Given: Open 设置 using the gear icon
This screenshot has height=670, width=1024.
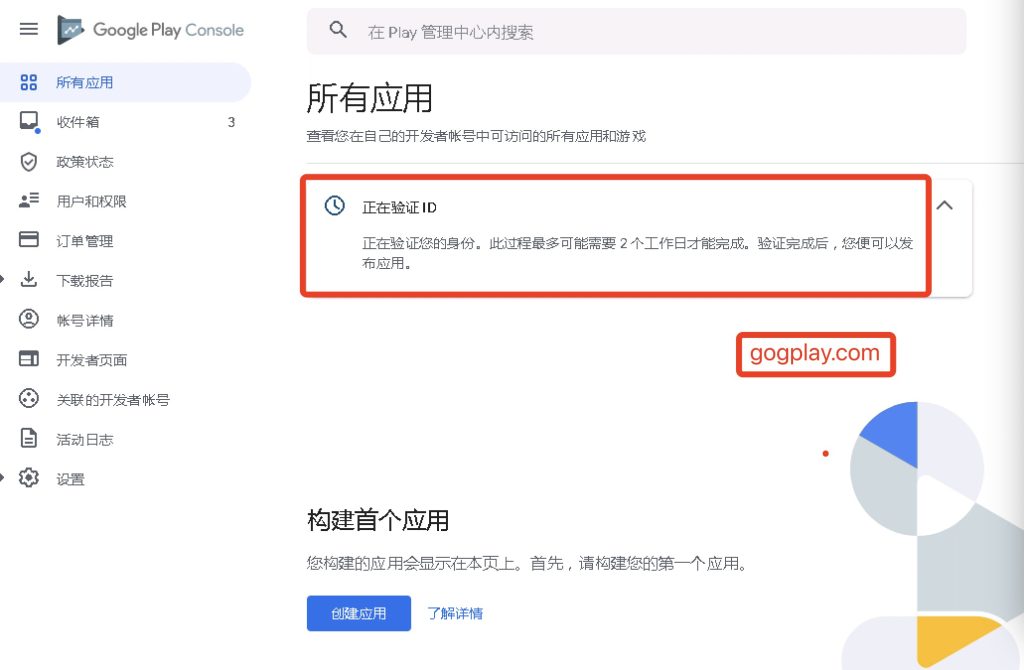Looking at the screenshot, I should click(x=31, y=479).
